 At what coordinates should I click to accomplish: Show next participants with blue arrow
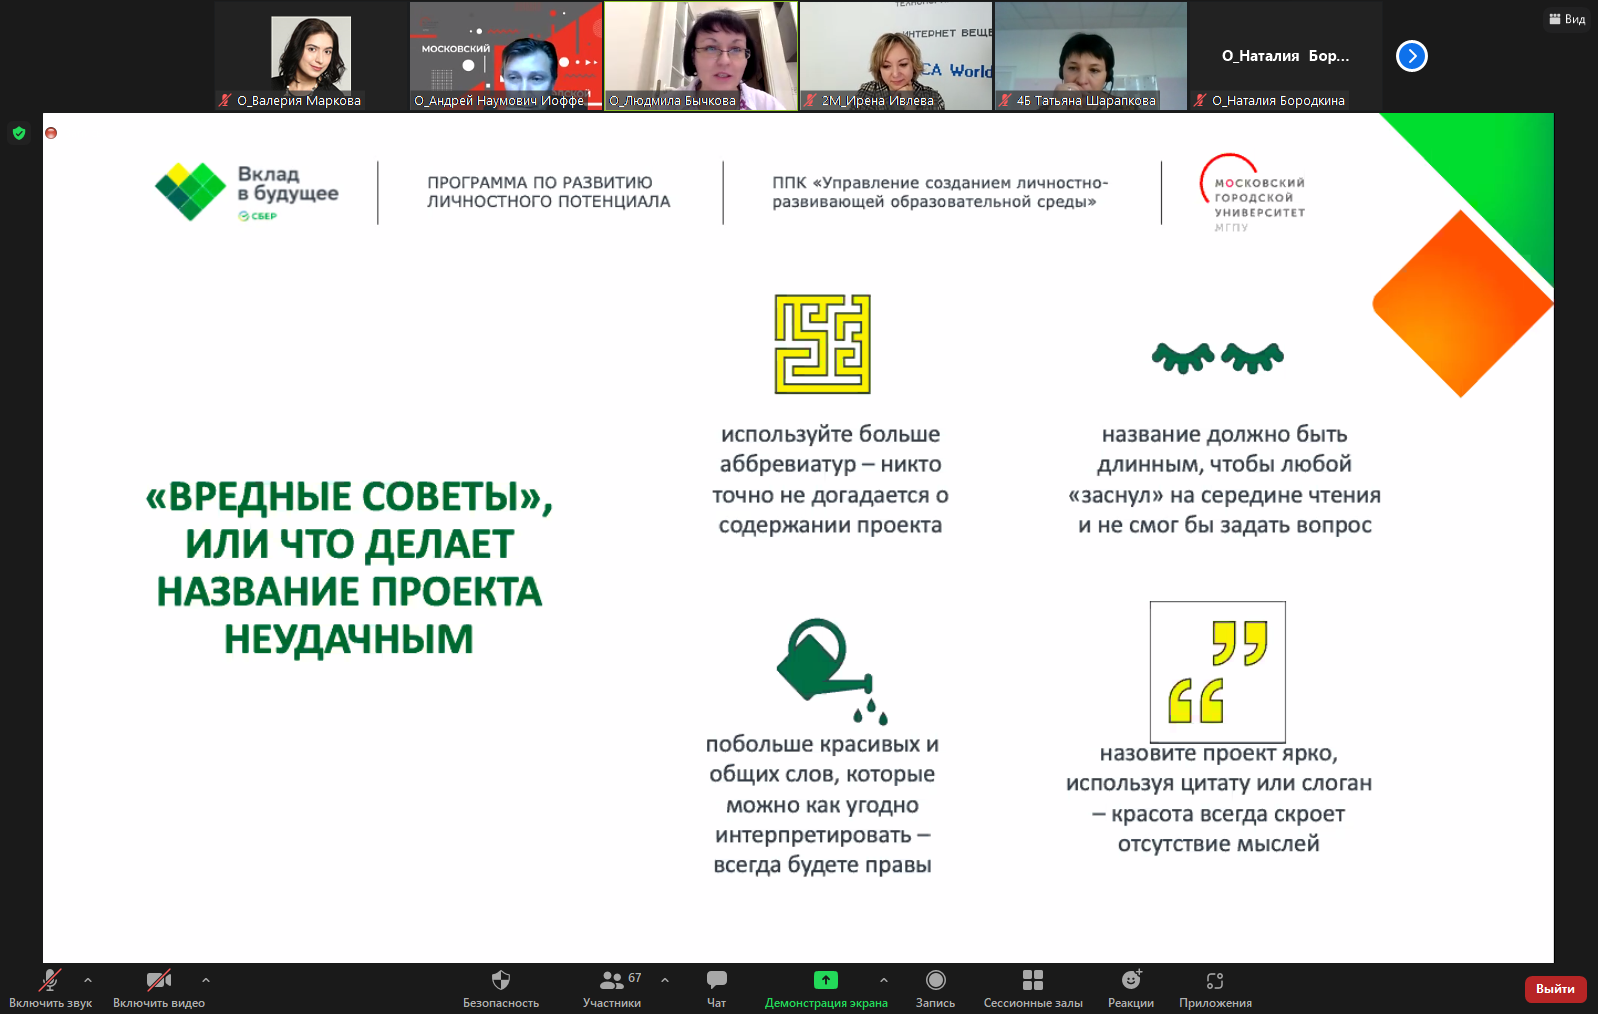coord(1412,56)
